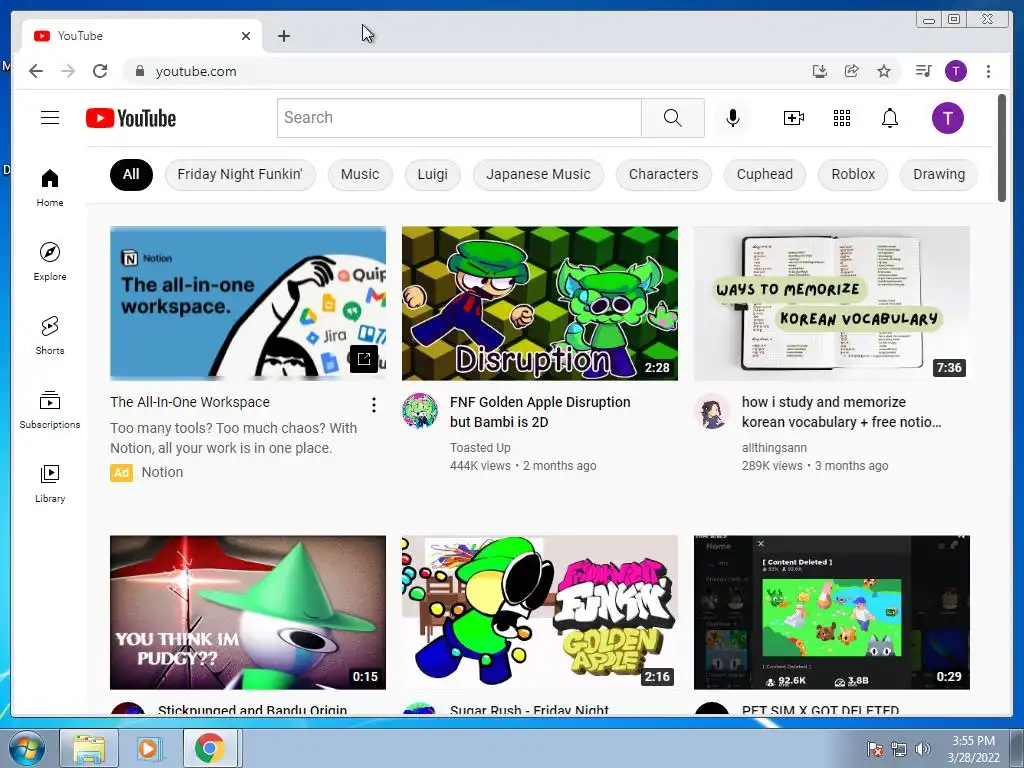This screenshot has height=768, width=1024.
Task: Open the Golden Apple Funkin thumbnail
Action: pyautogui.click(x=539, y=612)
